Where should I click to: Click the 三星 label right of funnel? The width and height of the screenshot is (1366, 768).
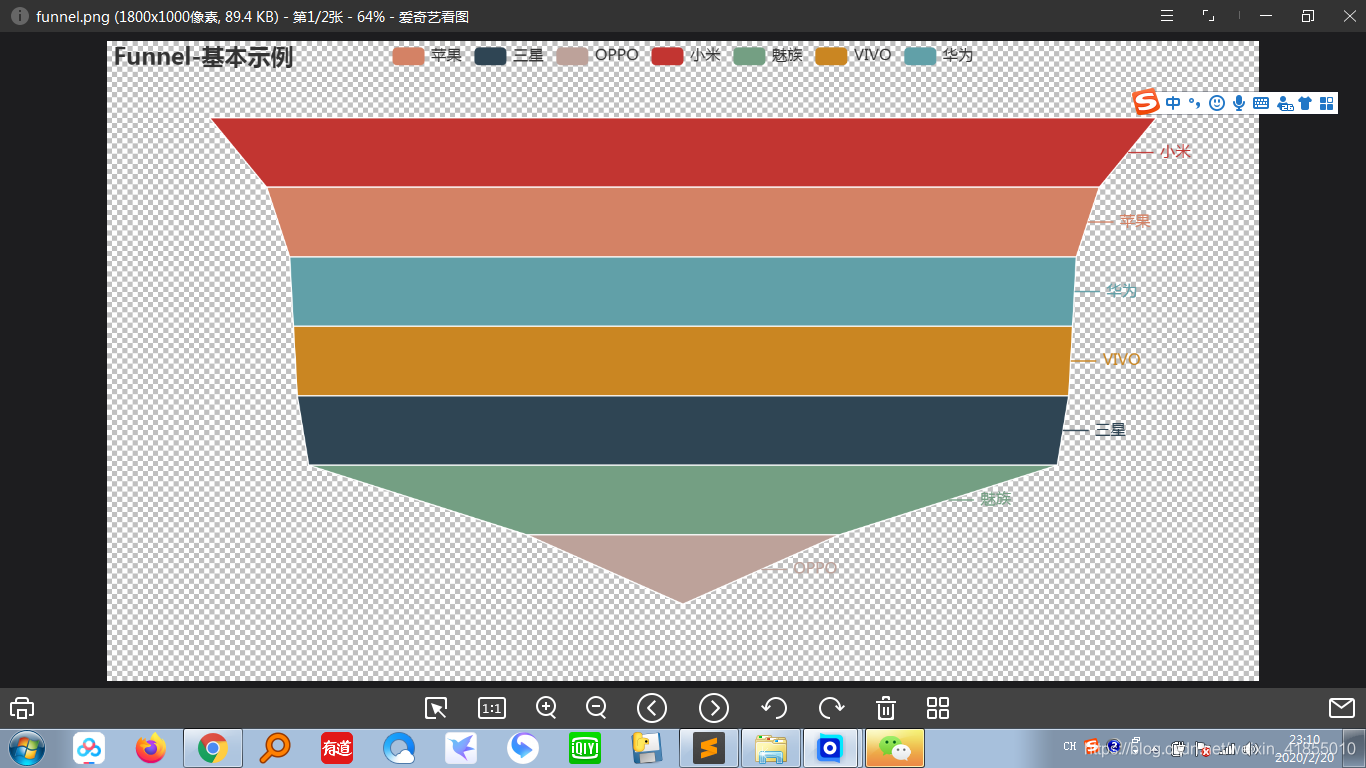pyautogui.click(x=1110, y=430)
